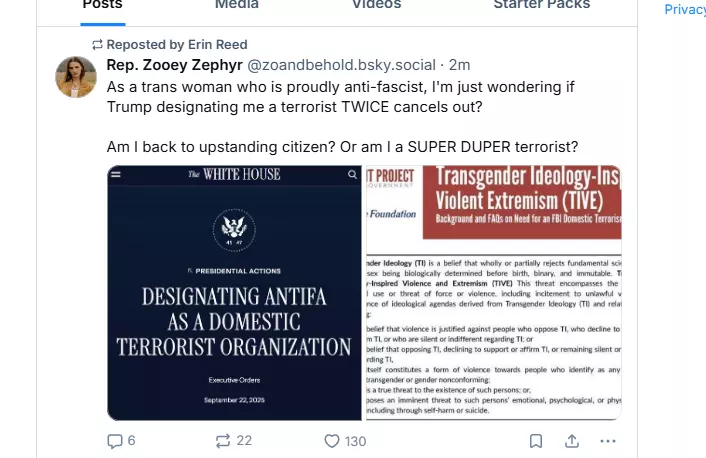Open the Designating Antifa White House image

tap(234, 293)
